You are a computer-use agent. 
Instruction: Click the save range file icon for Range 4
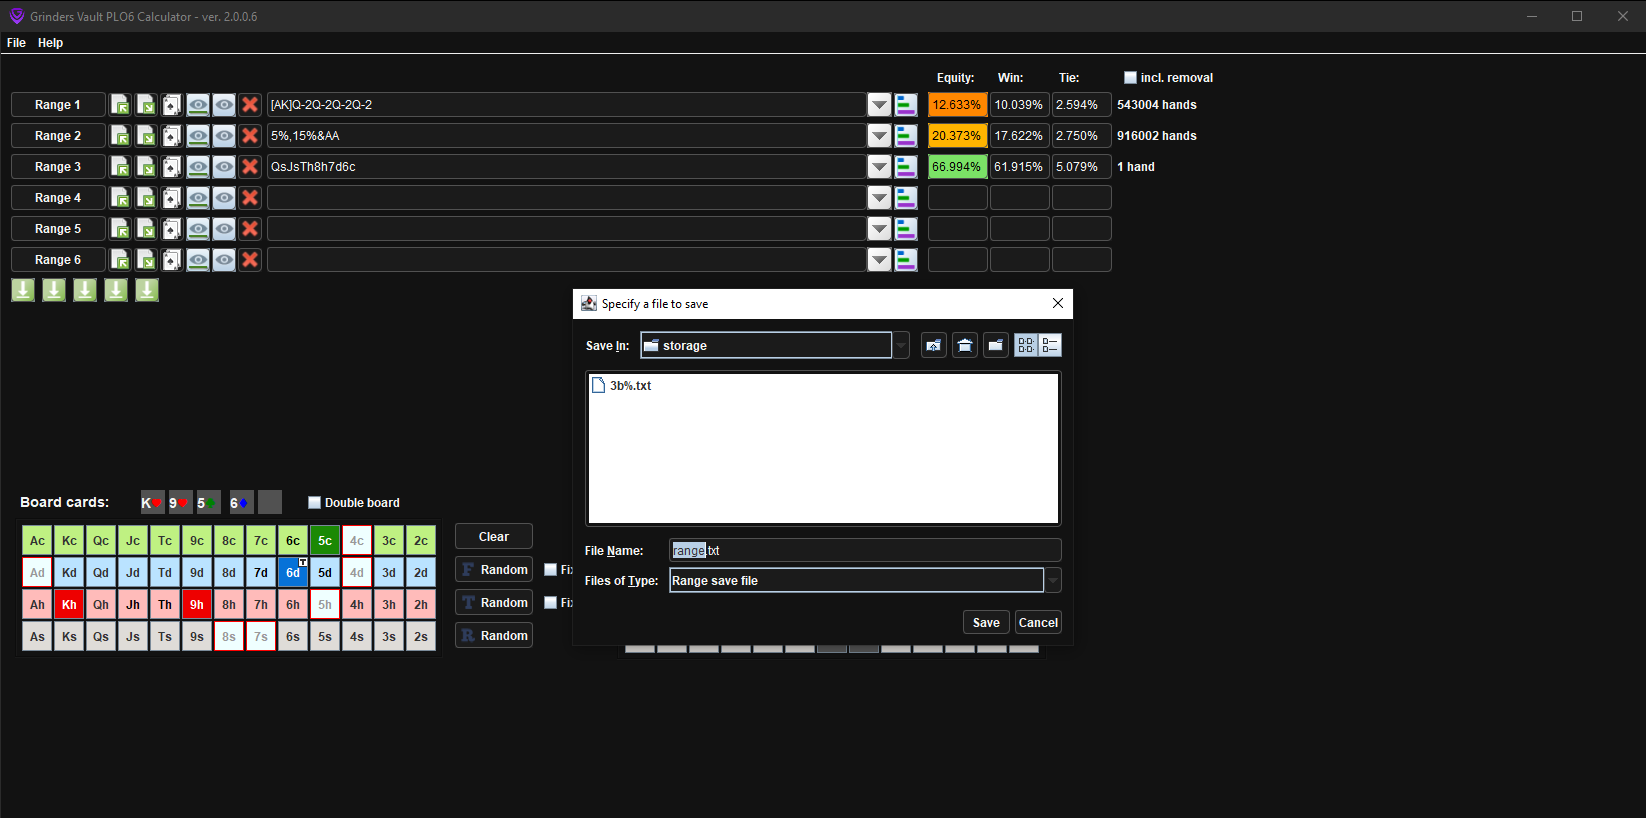click(x=146, y=198)
